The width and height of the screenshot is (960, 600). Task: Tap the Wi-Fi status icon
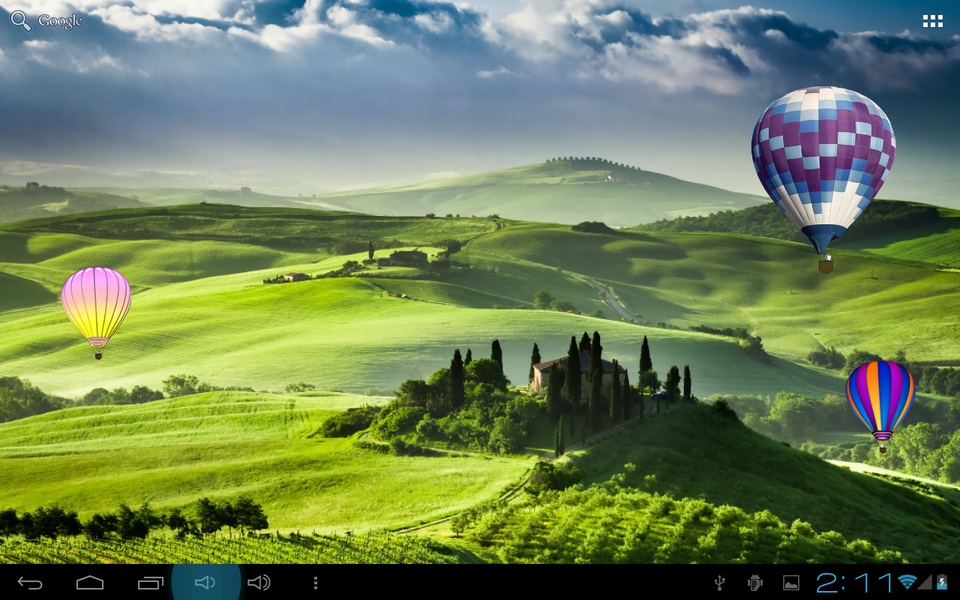[907, 582]
